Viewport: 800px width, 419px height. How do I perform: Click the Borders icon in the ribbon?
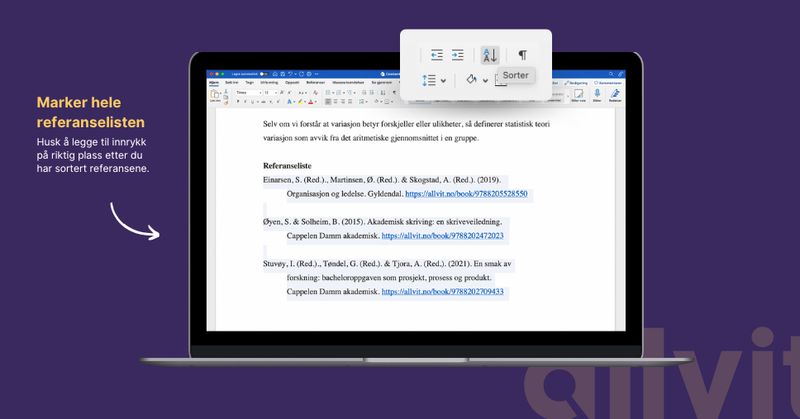(x=387, y=102)
